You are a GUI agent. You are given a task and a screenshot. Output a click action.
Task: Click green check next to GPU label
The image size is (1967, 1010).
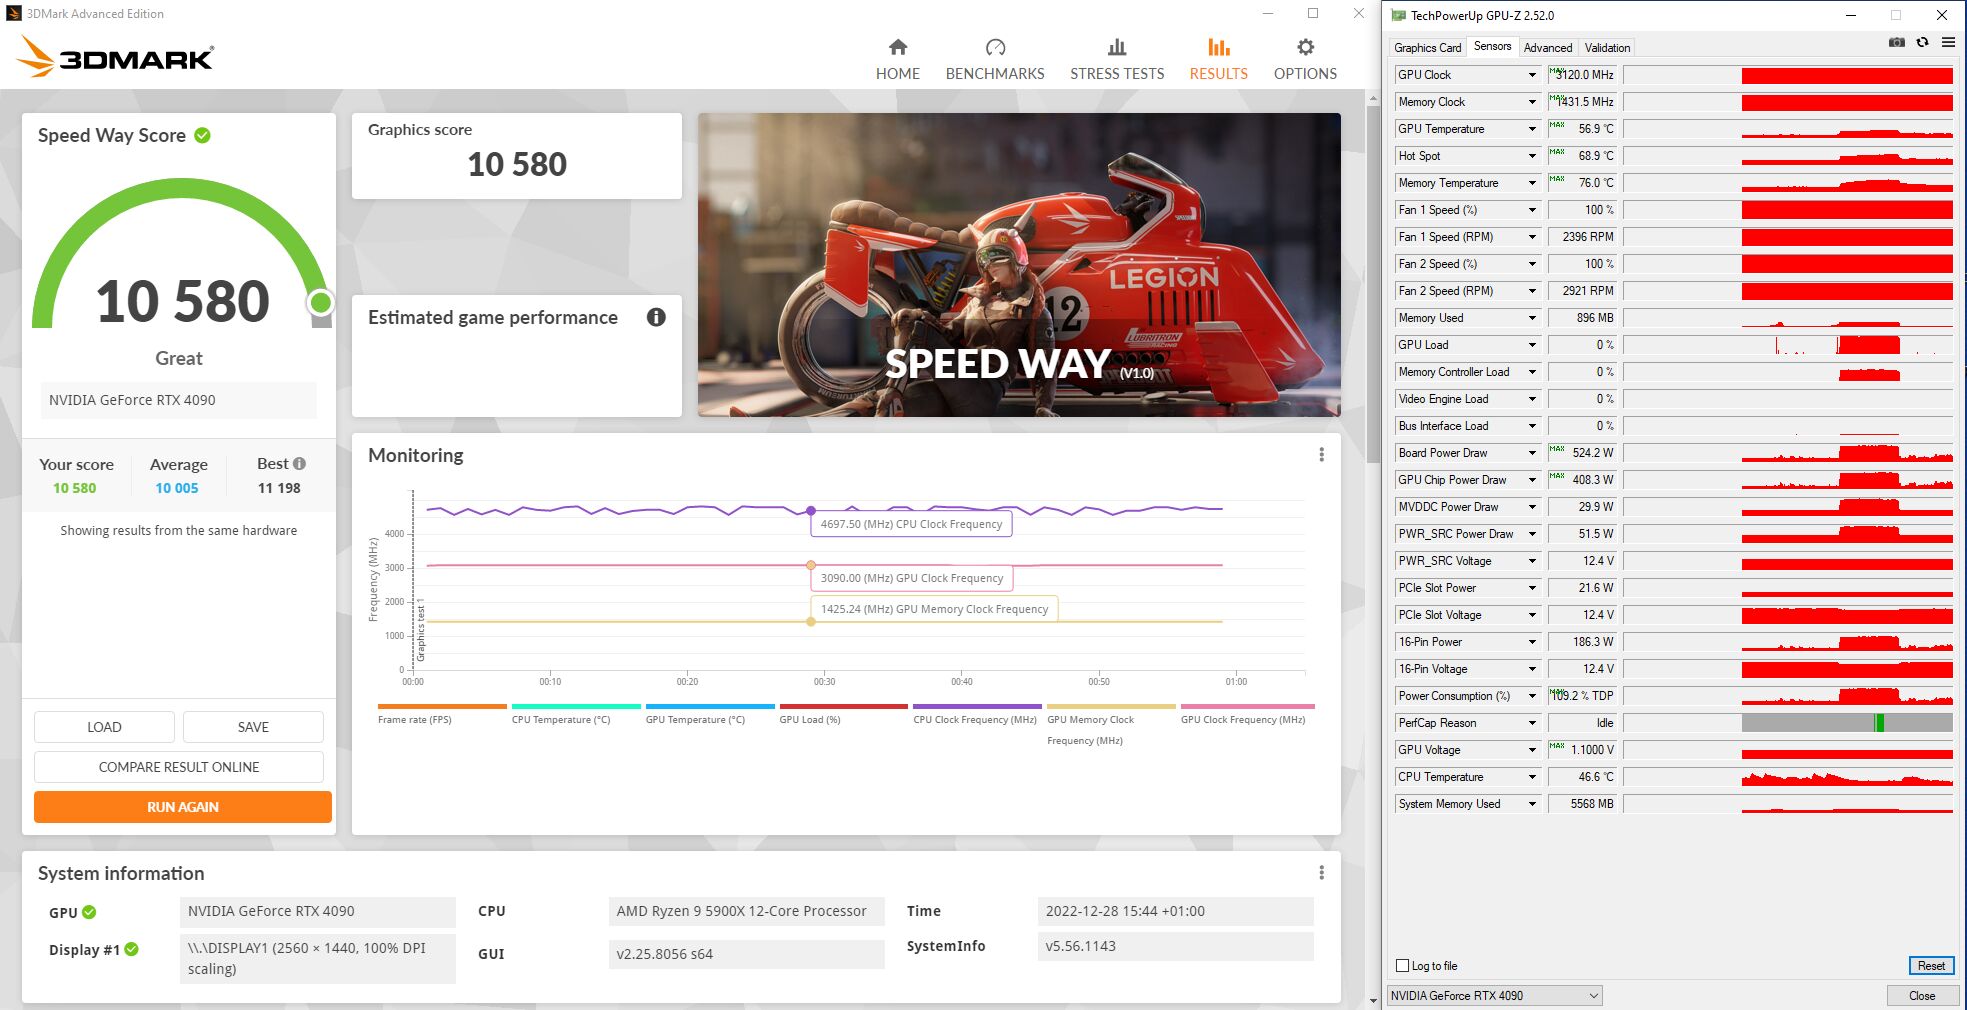(x=89, y=912)
